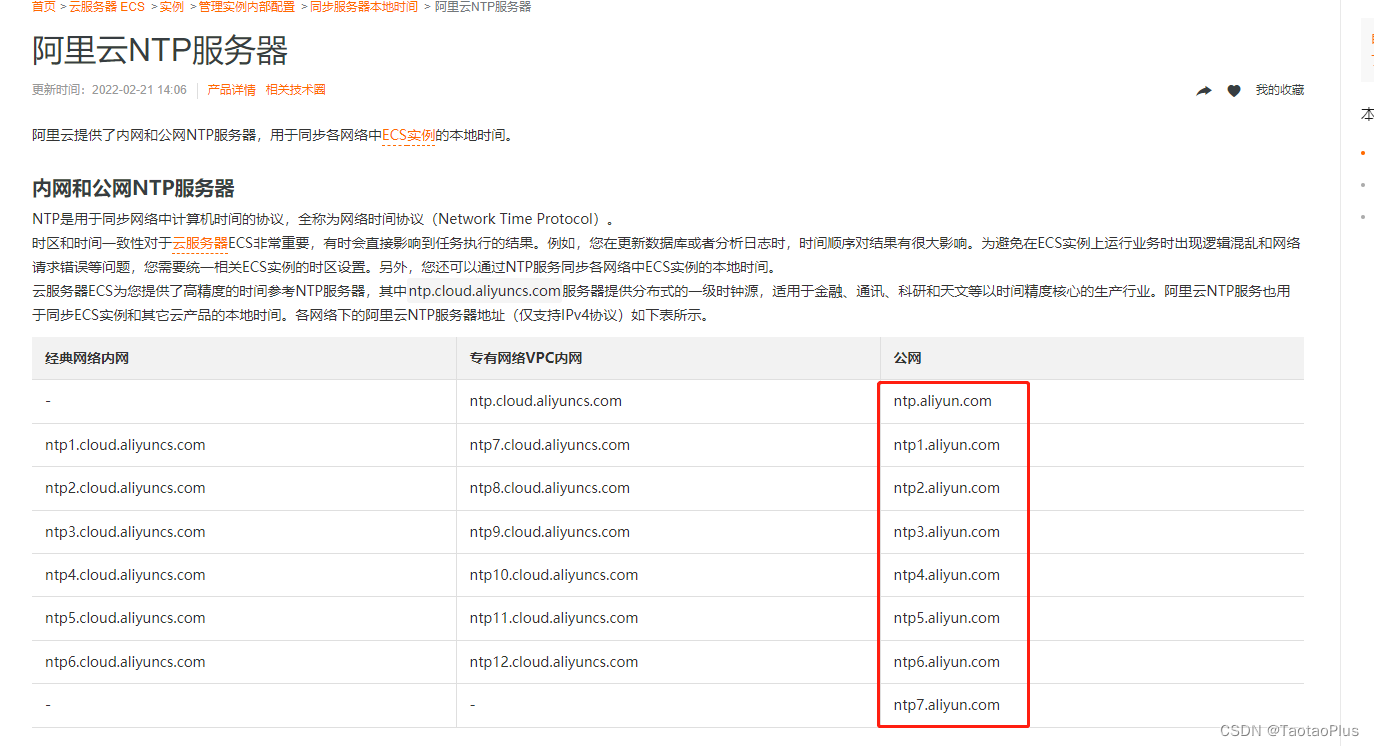Select ntp6.aliyun.com cell
The height and width of the screenshot is (746, 1374).
click(1092, 662)
